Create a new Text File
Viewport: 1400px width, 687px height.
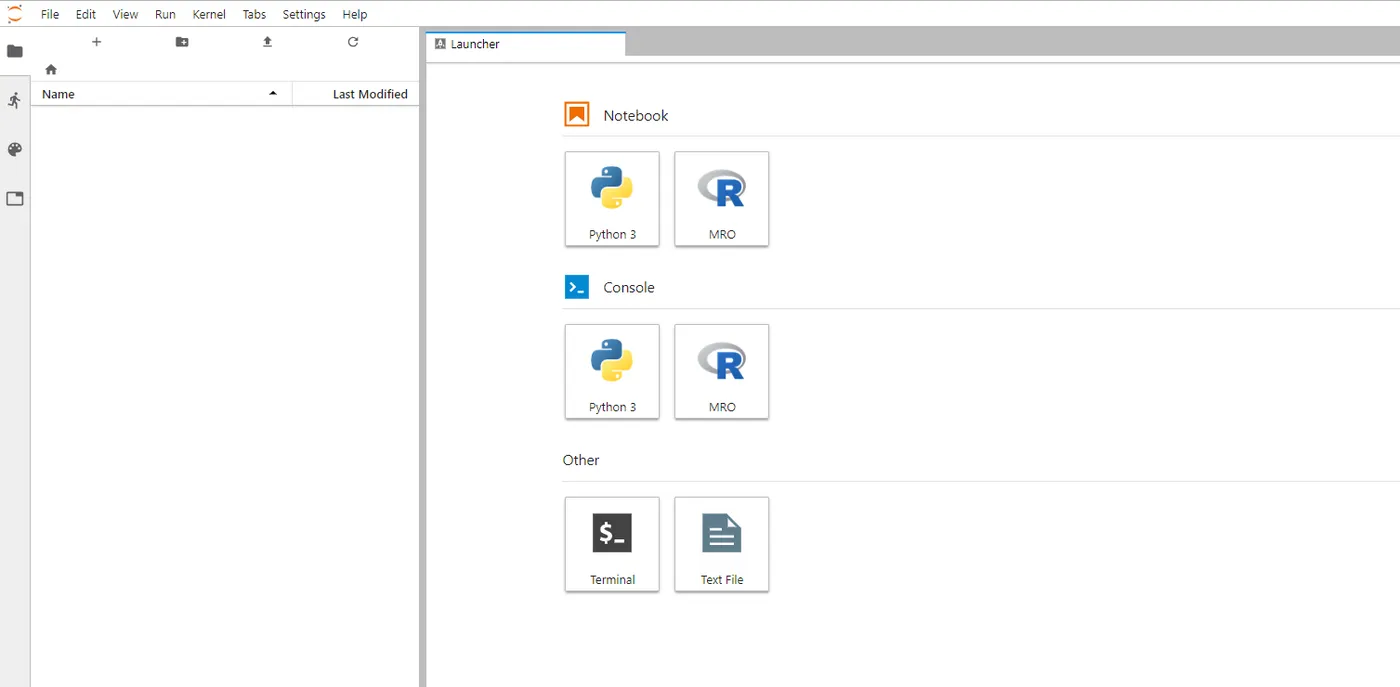coord(722,545)
